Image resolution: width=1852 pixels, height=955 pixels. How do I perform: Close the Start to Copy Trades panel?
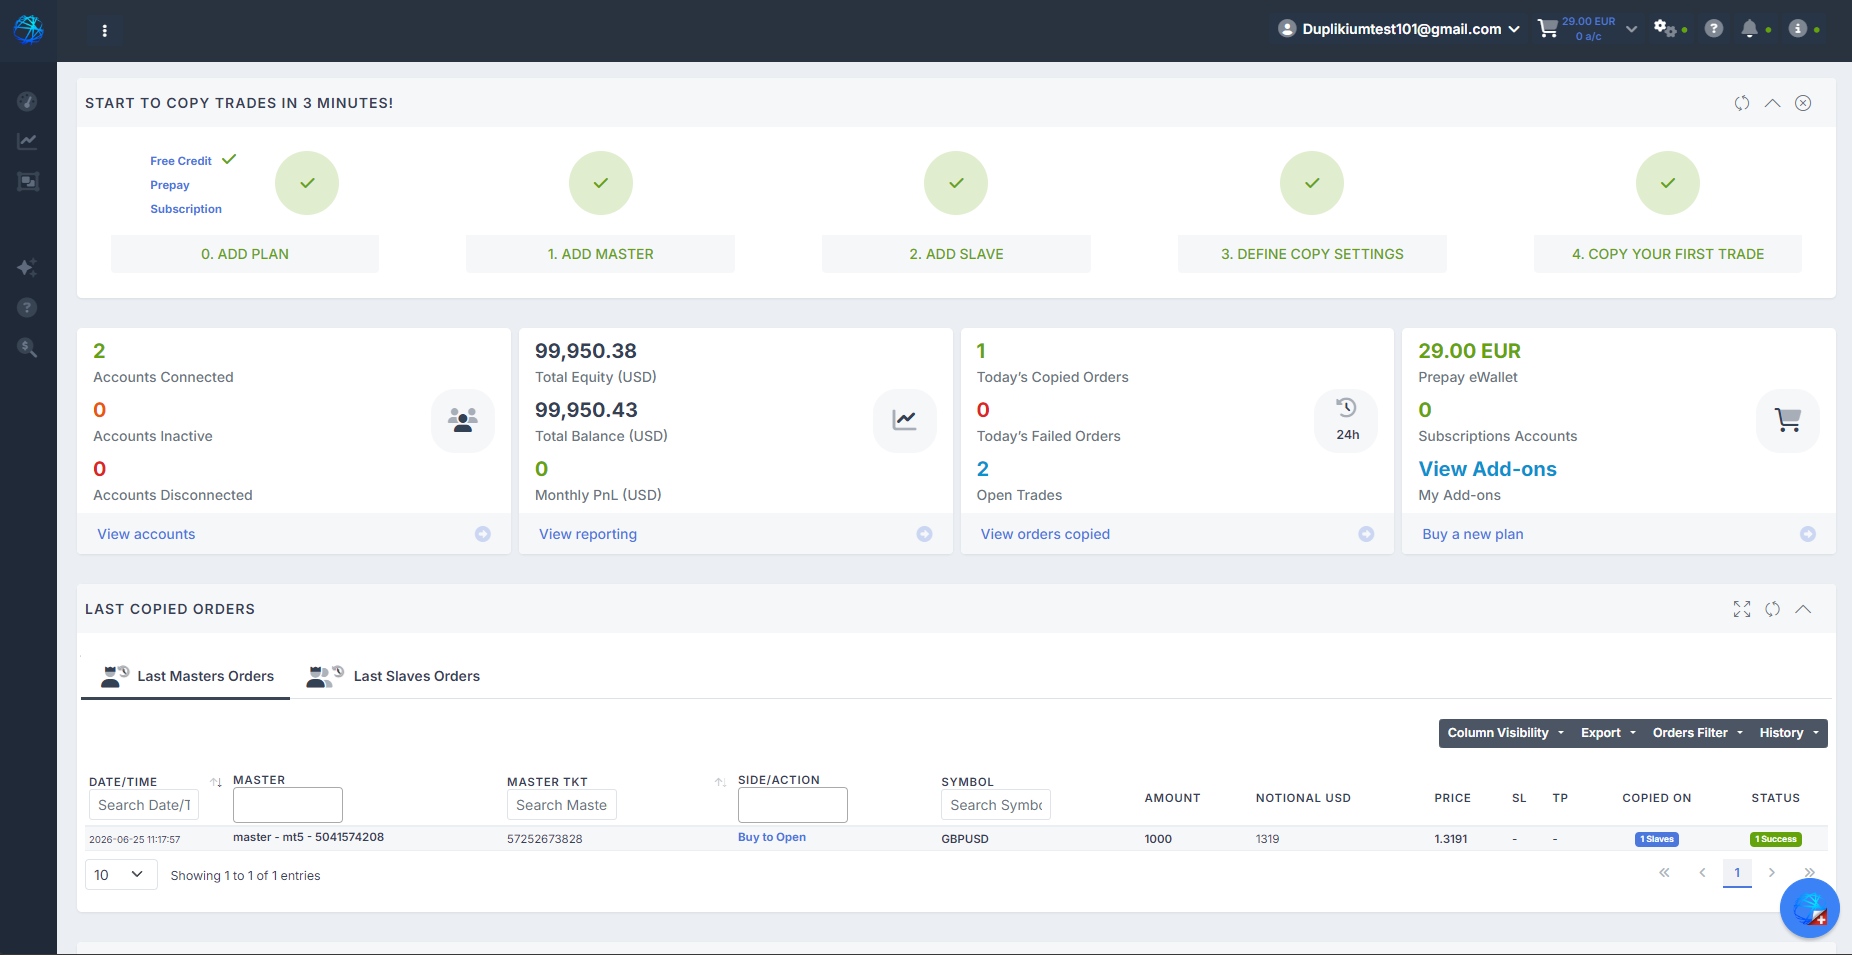click(x=1803, y=103)
